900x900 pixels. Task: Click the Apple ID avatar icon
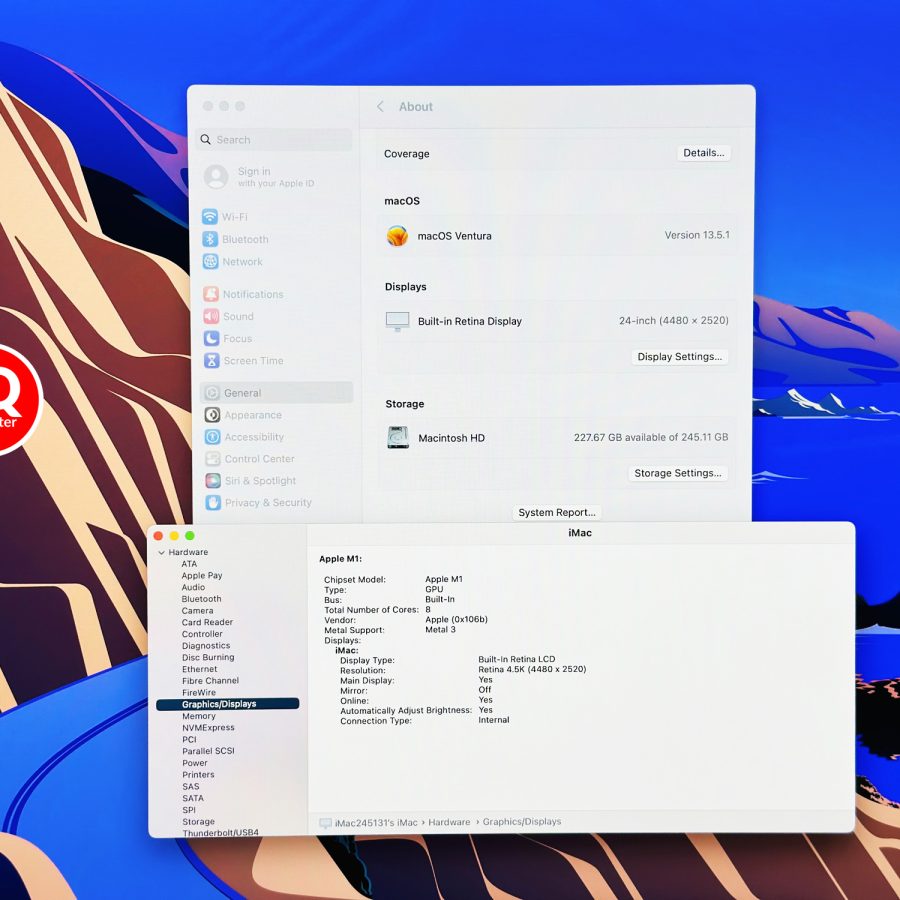216,177
